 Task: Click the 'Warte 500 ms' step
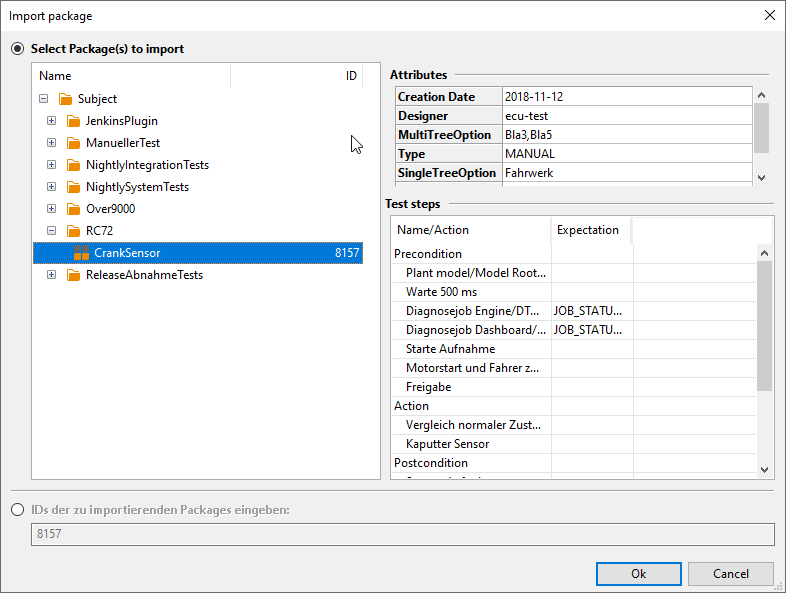tap(441, 292)
